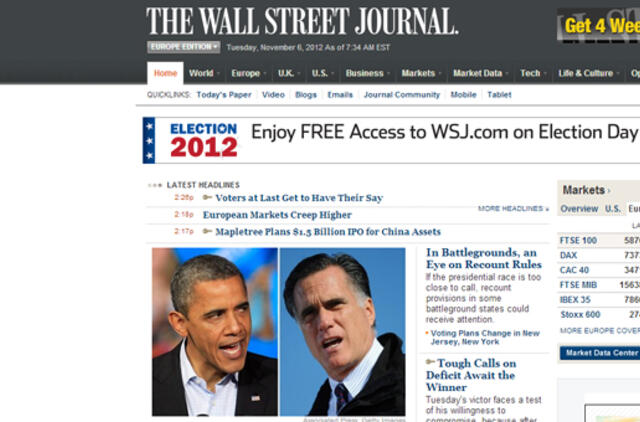Click the key icon beside Mapletree headline
This screenshot has height=422, width=640.
207,231
